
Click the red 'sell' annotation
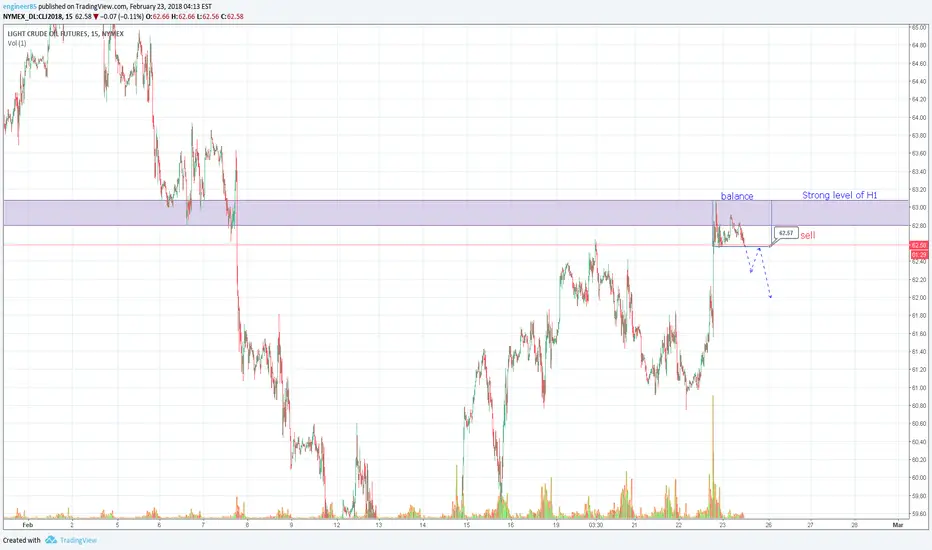(808, 235)
